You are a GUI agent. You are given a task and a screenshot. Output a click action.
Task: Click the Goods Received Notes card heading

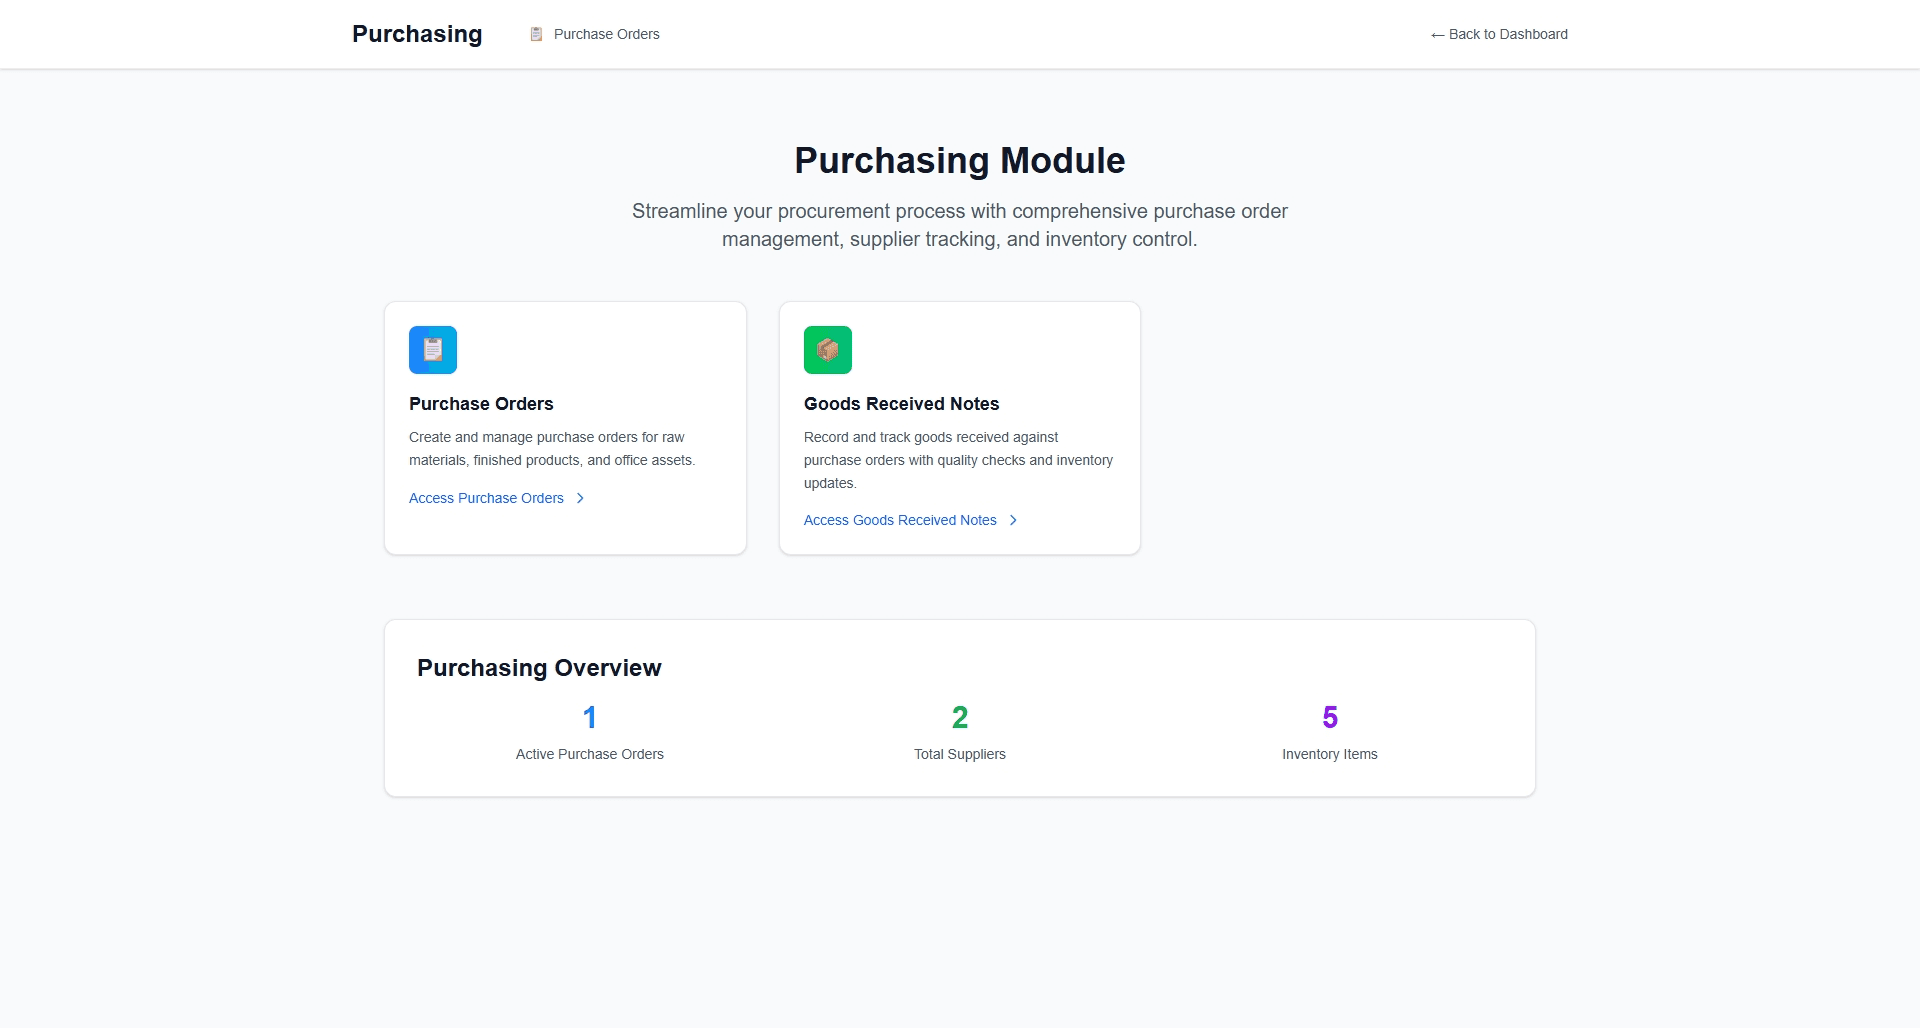901,404
